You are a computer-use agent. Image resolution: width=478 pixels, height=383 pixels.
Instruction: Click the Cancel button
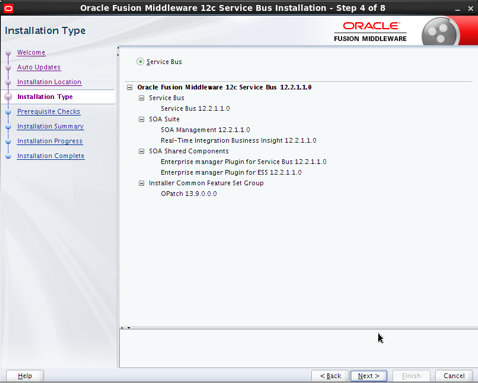[454, 376]
